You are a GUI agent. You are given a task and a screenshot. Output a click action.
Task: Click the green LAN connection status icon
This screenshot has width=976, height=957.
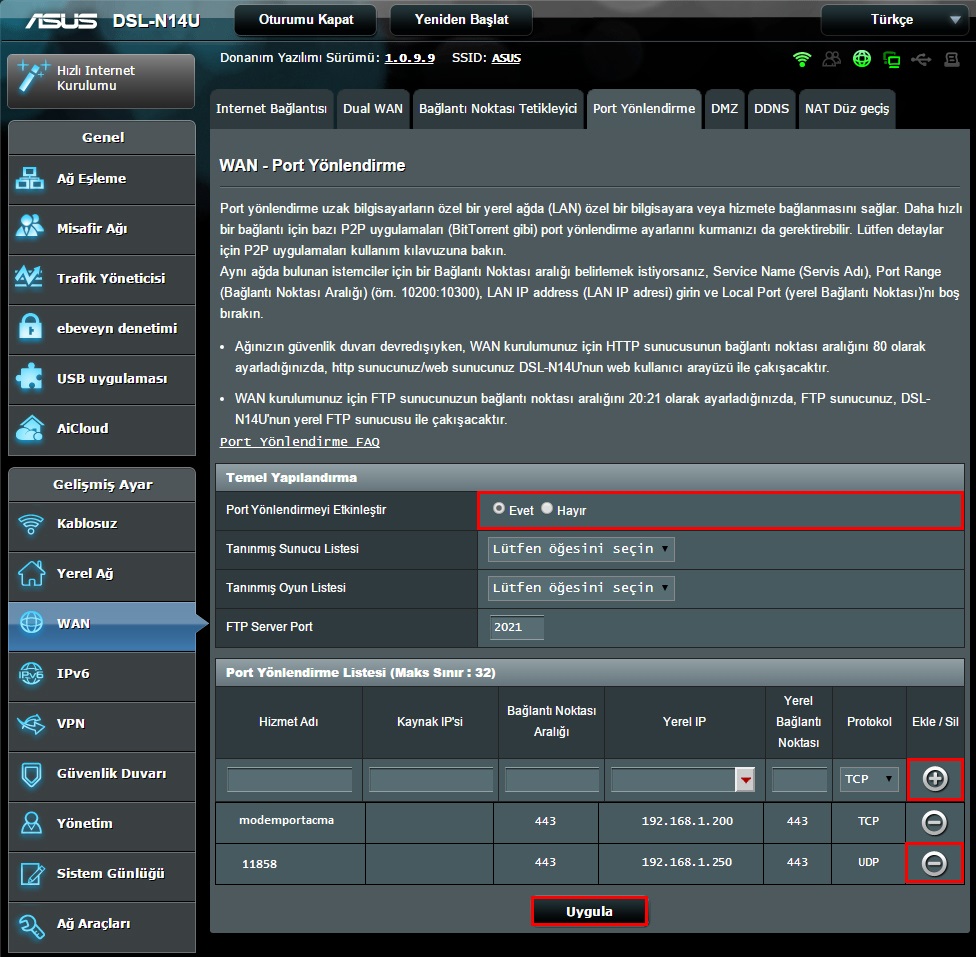891,60
